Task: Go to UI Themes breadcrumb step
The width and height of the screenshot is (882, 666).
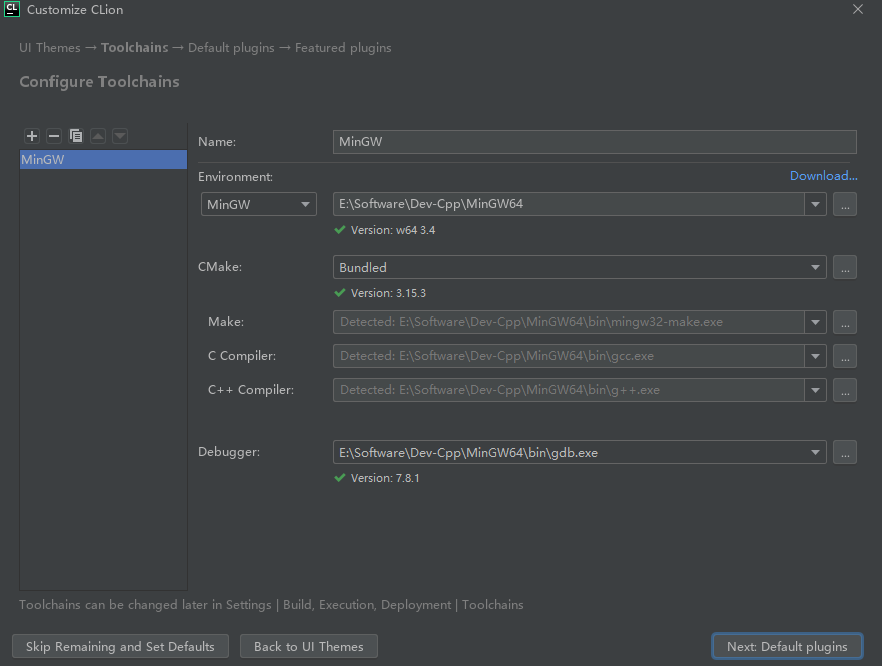Action: tap(50, 48)
